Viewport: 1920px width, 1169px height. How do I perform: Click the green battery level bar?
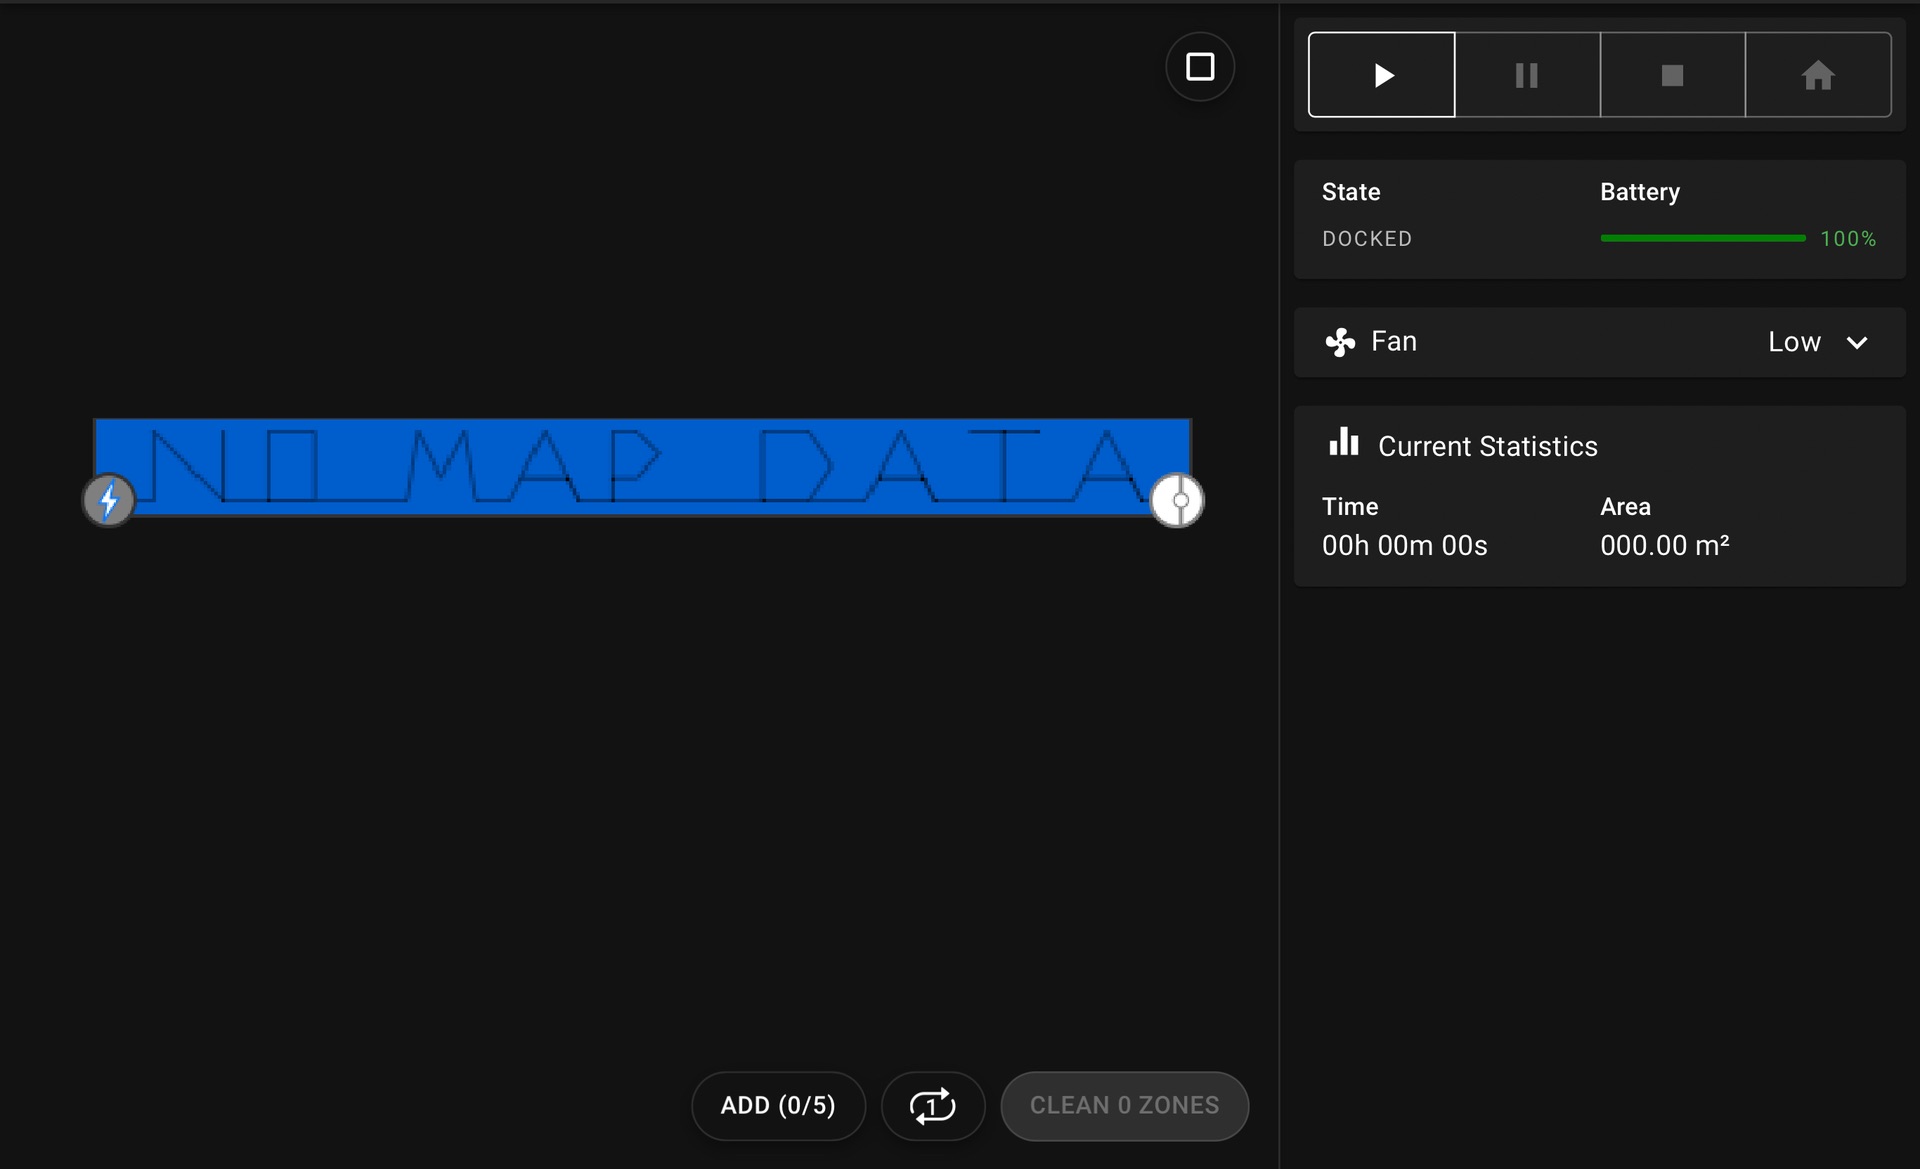[x=1702, y=238]
